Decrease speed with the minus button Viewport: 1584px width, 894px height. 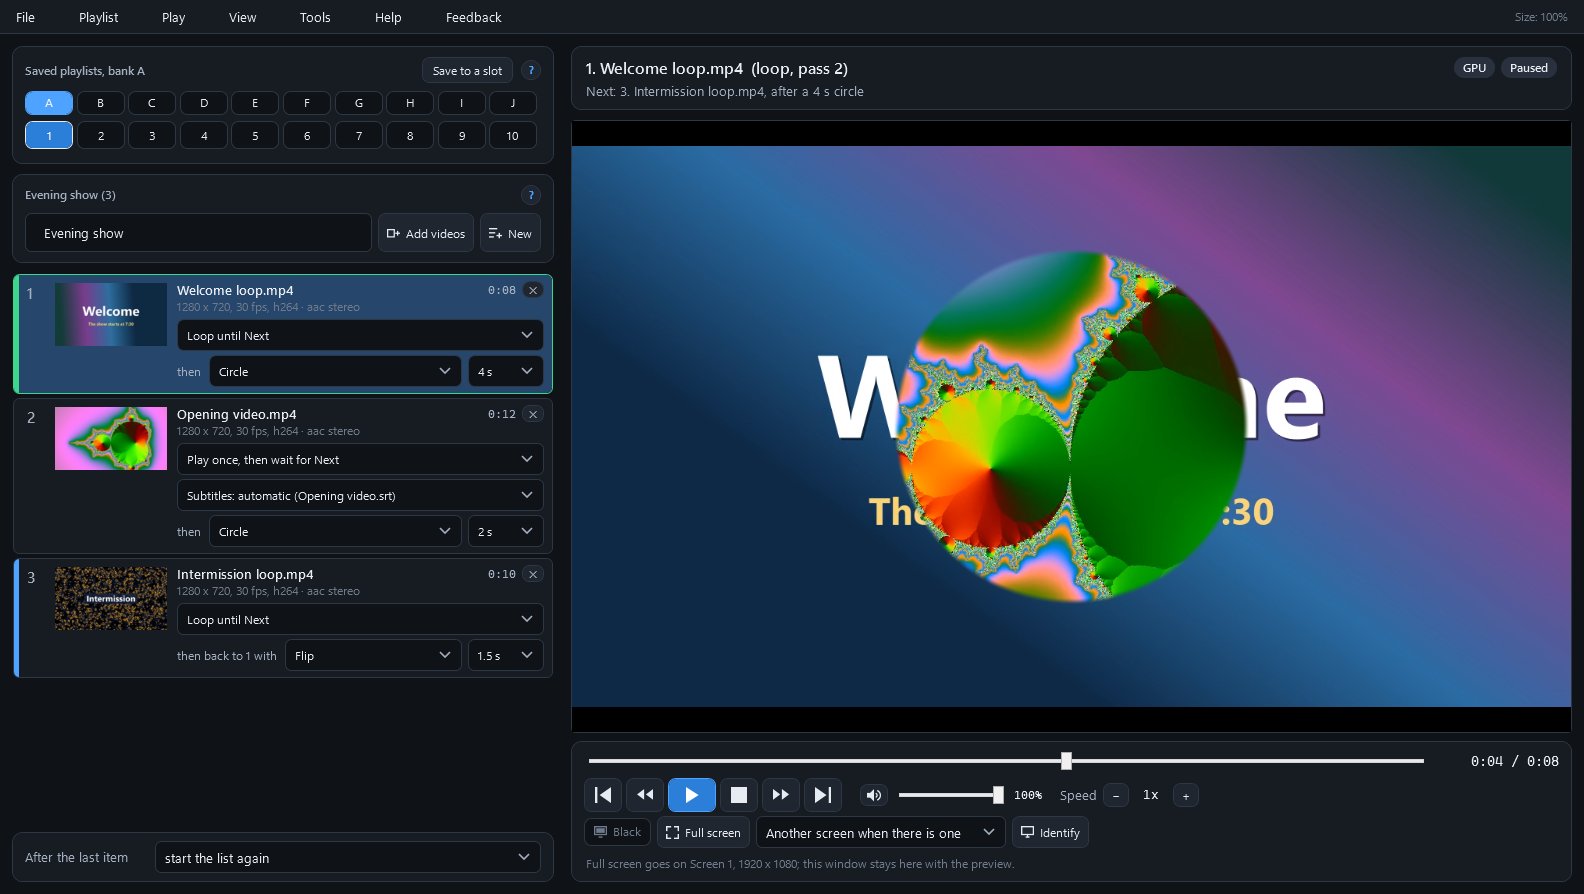1116,796
